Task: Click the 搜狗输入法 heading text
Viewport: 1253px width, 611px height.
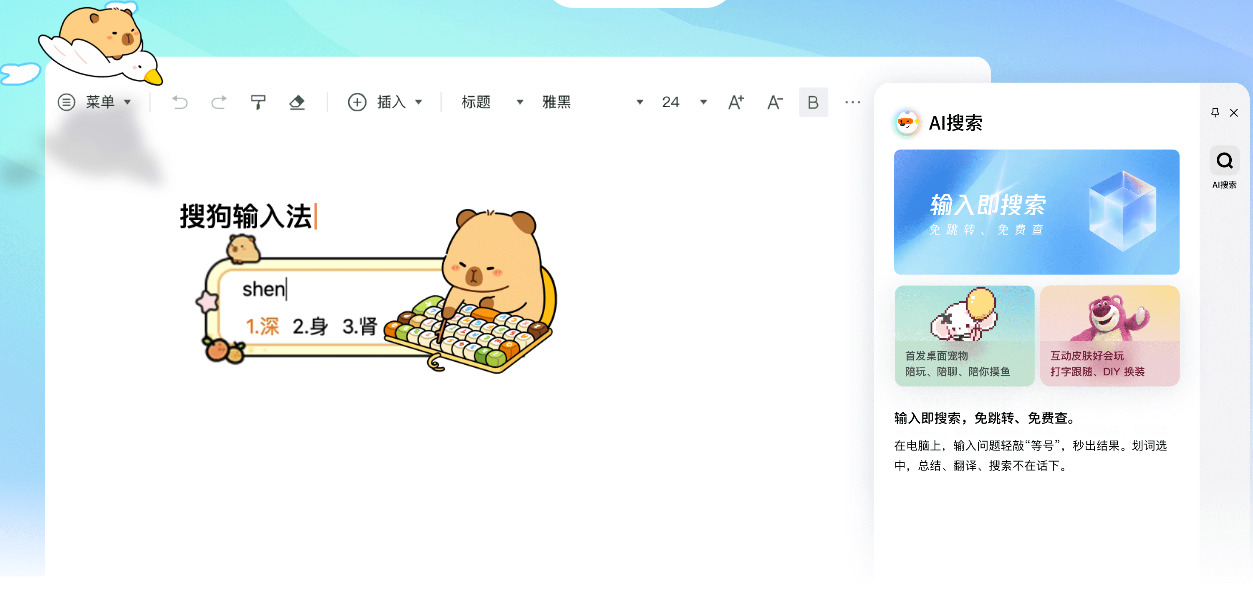Action: tap(246, 216)
